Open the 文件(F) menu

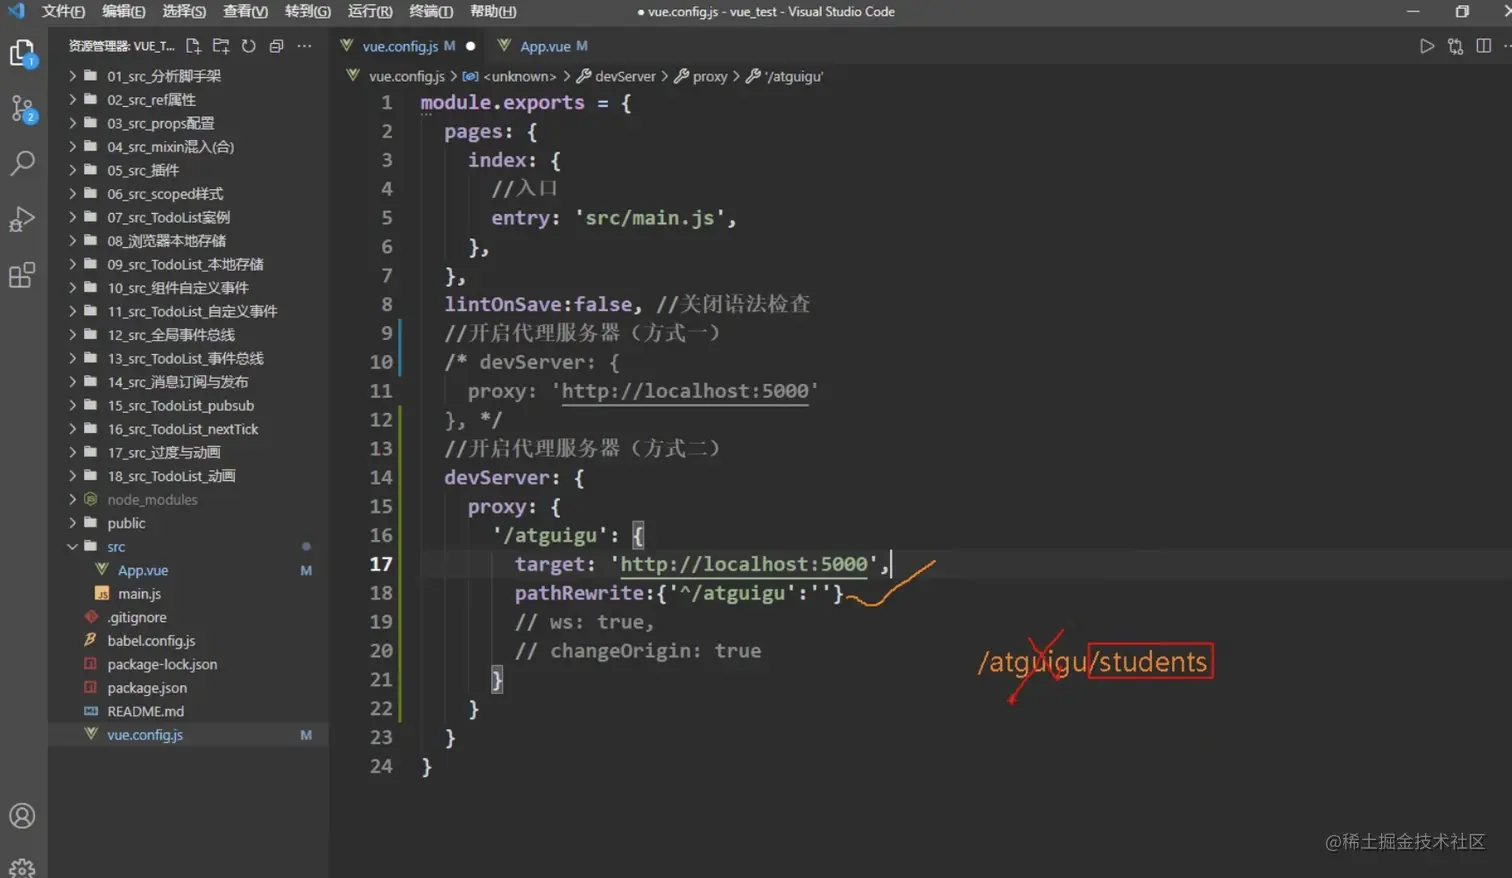63,11
